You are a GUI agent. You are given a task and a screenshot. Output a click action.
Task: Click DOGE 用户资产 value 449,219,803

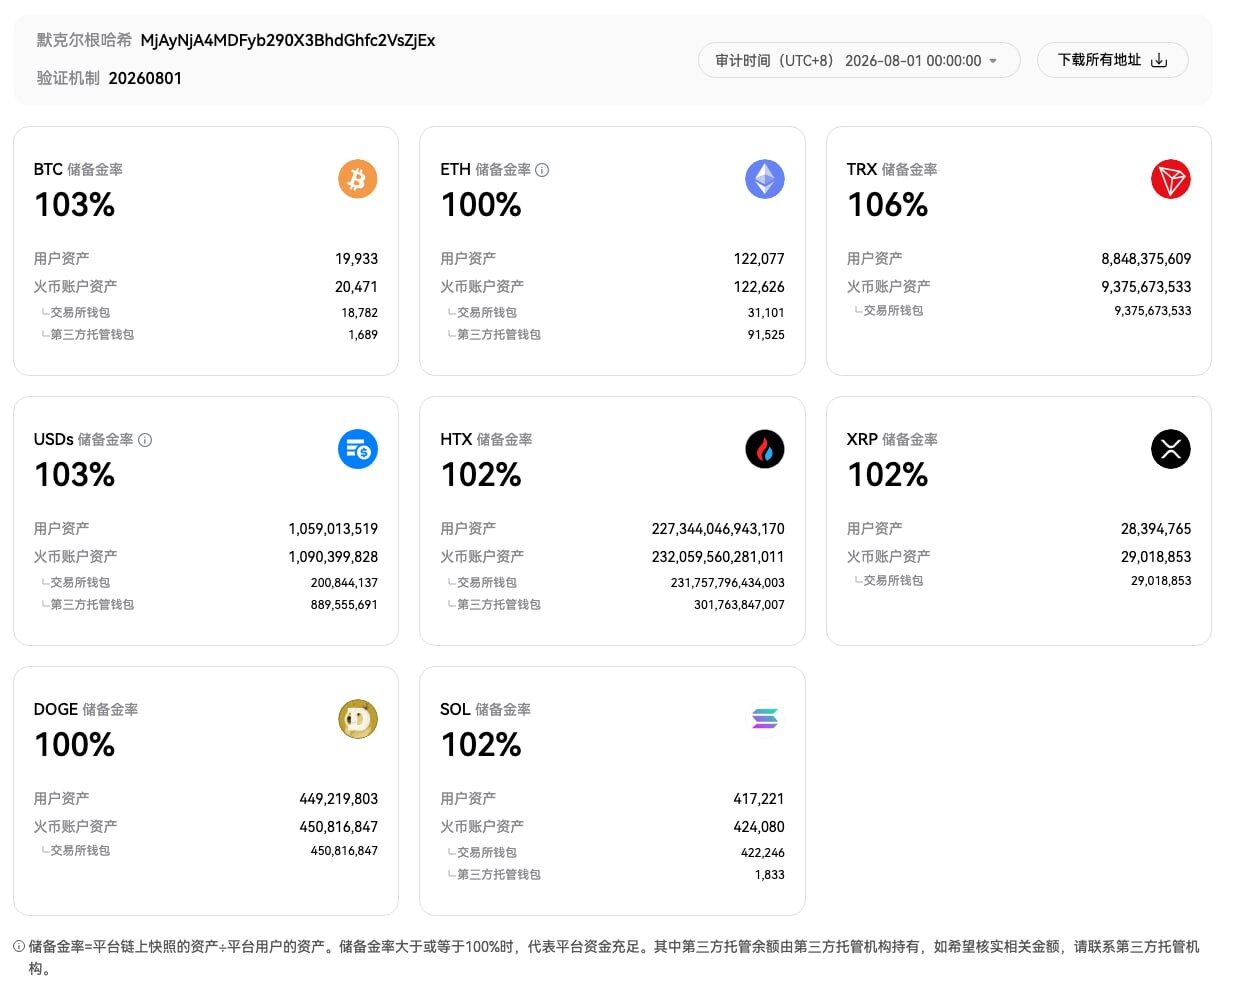(x=339, y=799)
